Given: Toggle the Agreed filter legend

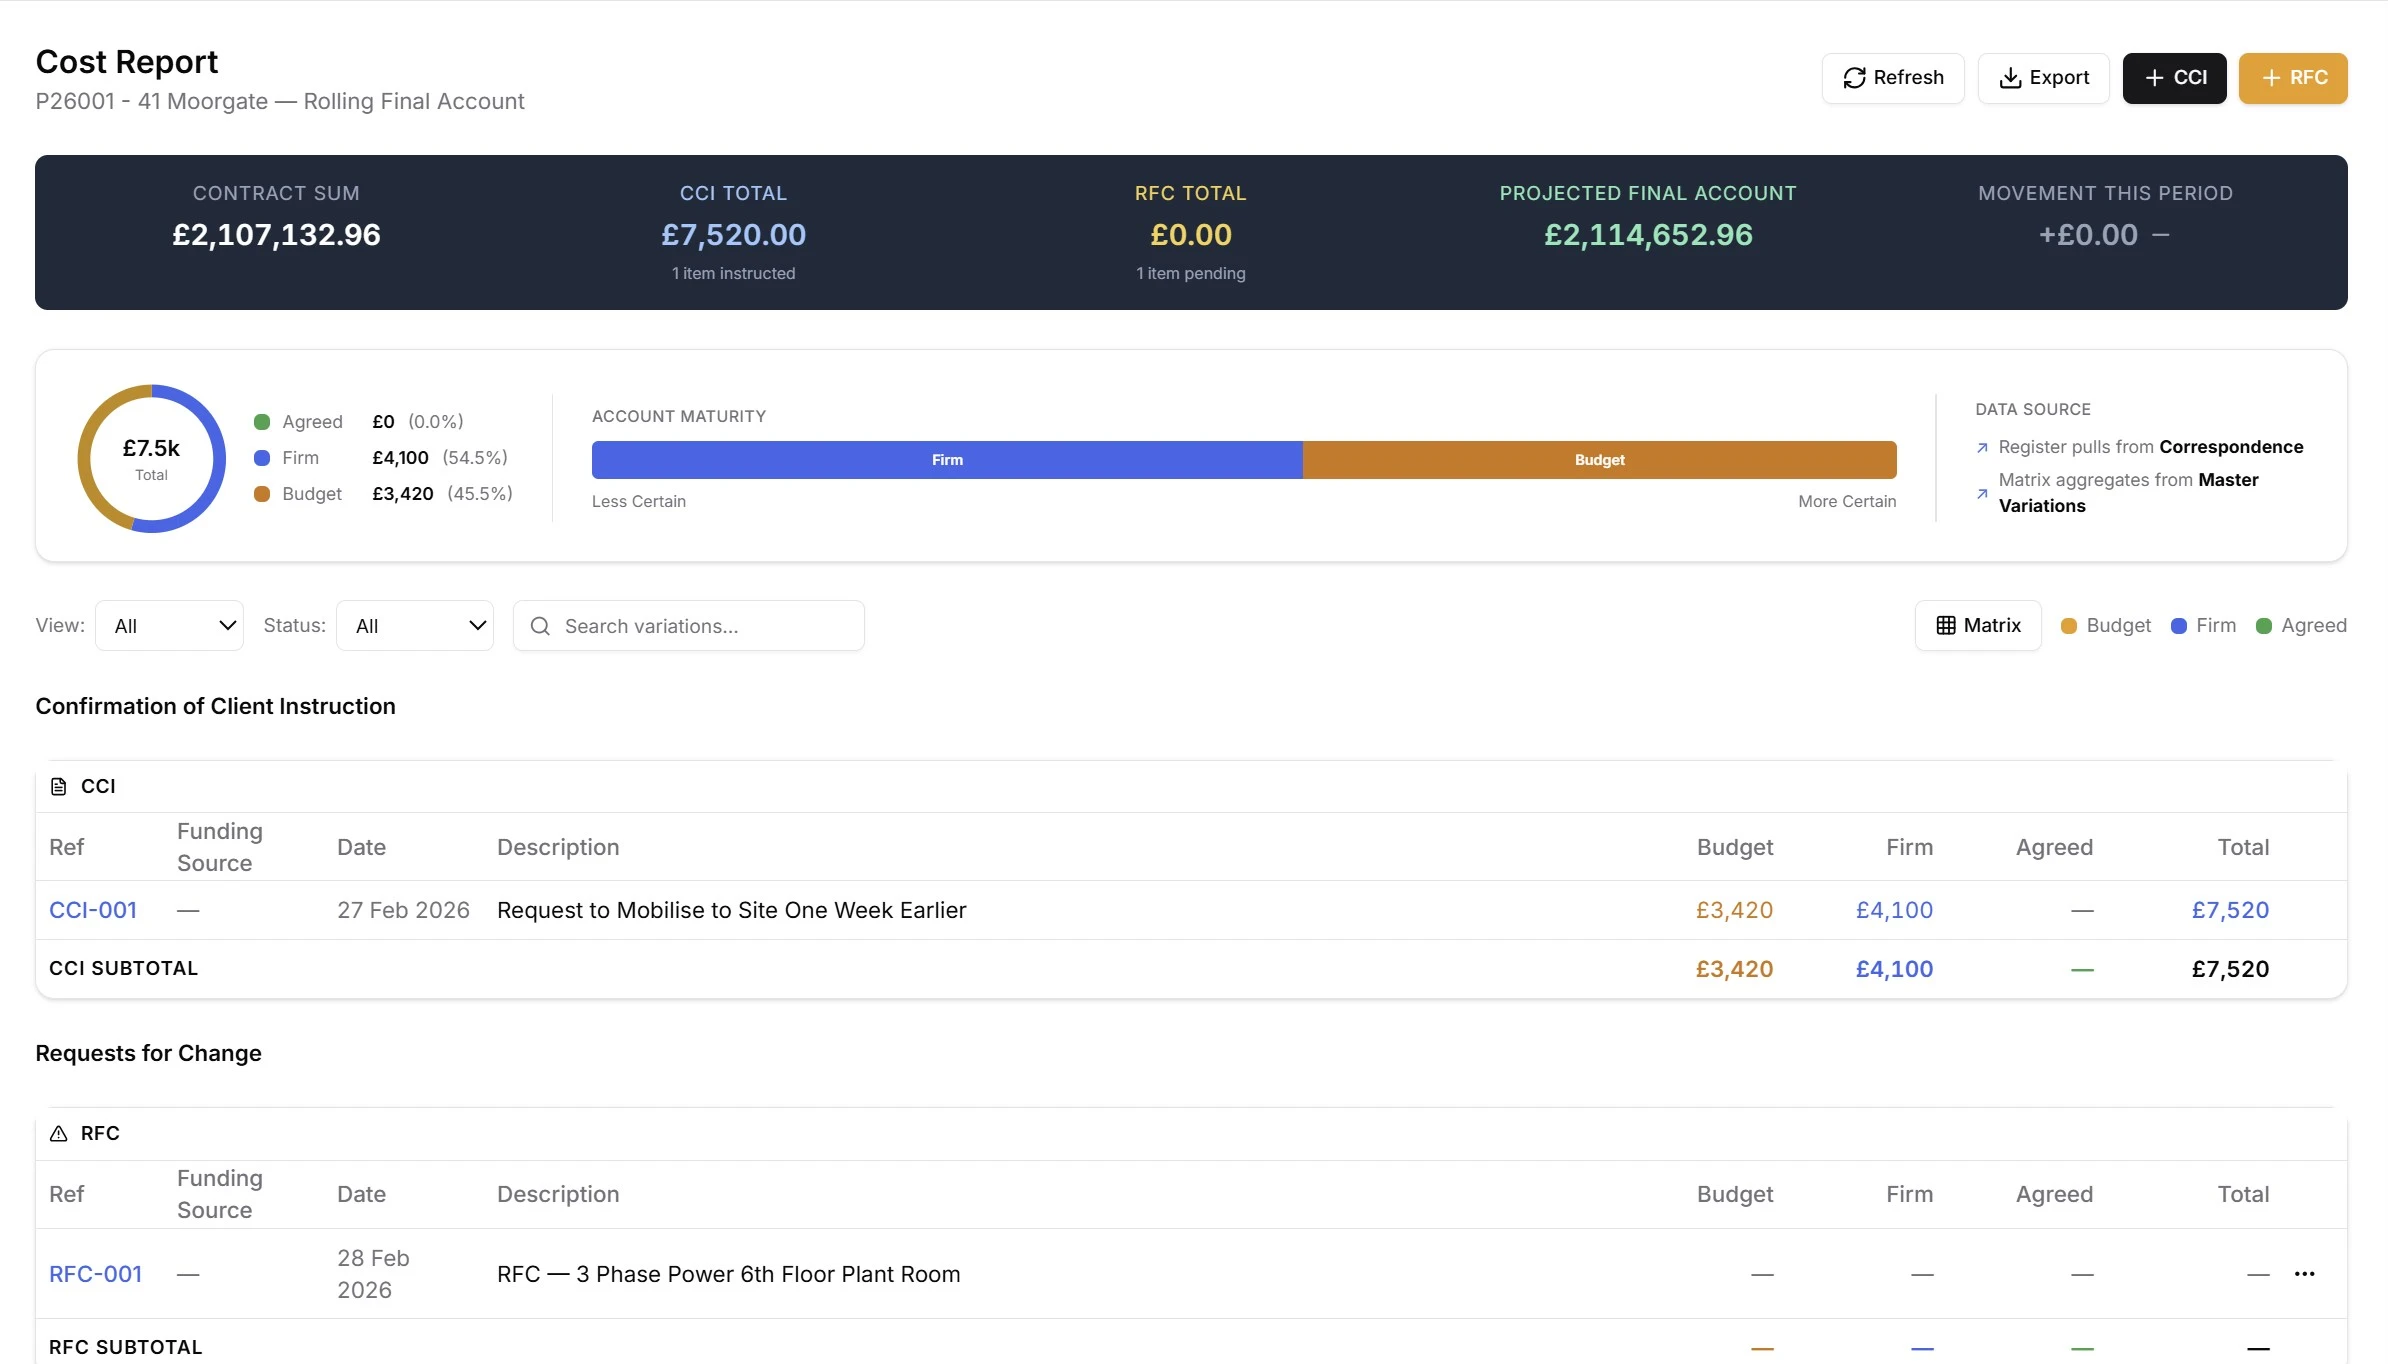Looking at the screenshot, I should pyautogui.click(x=2301, y=625).
